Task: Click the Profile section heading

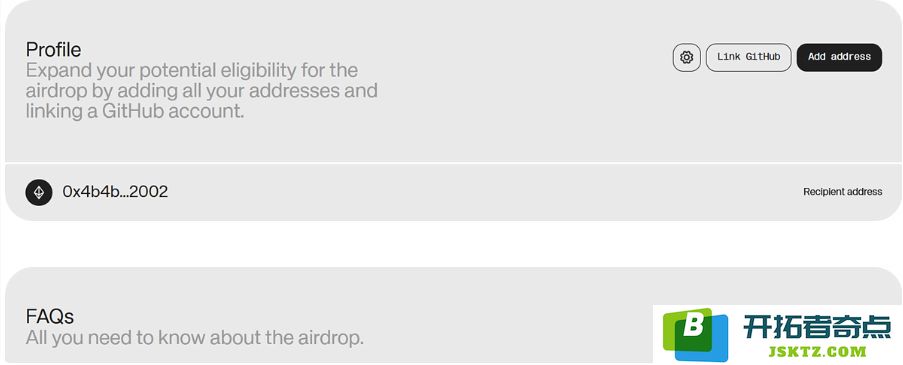Action: click(x=54, y=50)
